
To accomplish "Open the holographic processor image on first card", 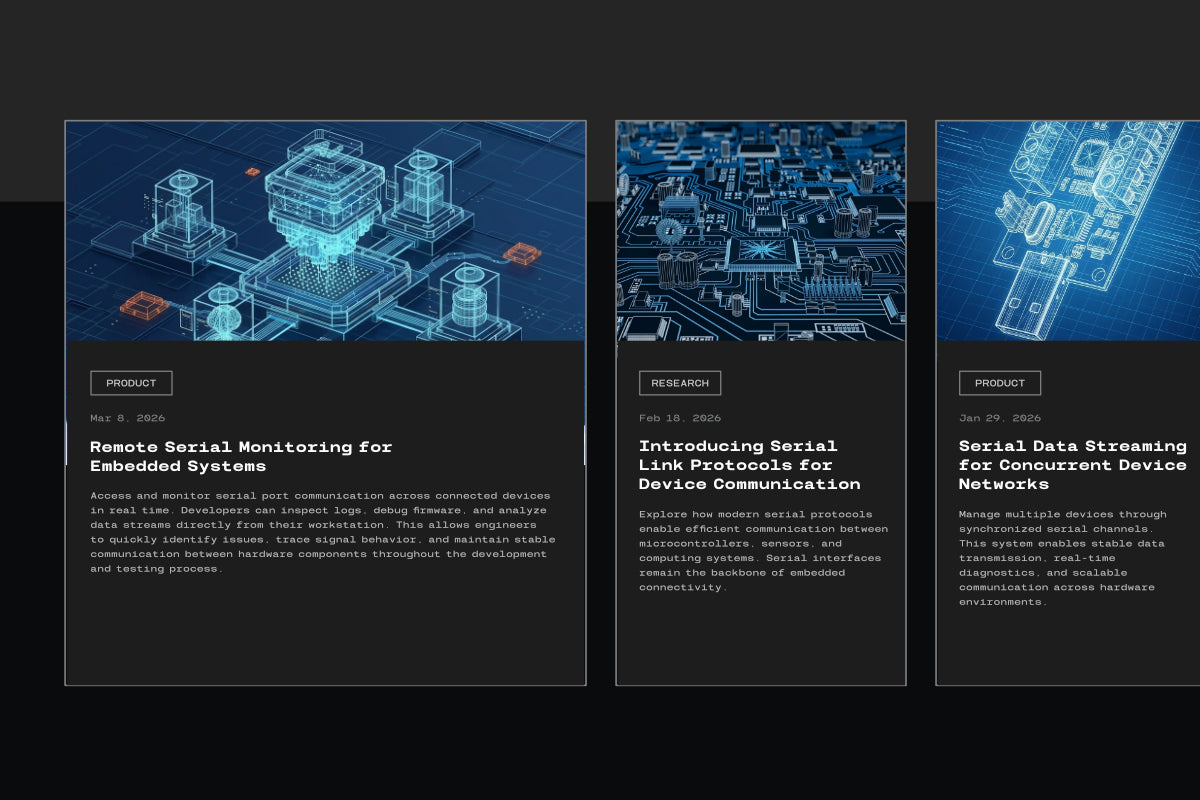I will [325, 231].
